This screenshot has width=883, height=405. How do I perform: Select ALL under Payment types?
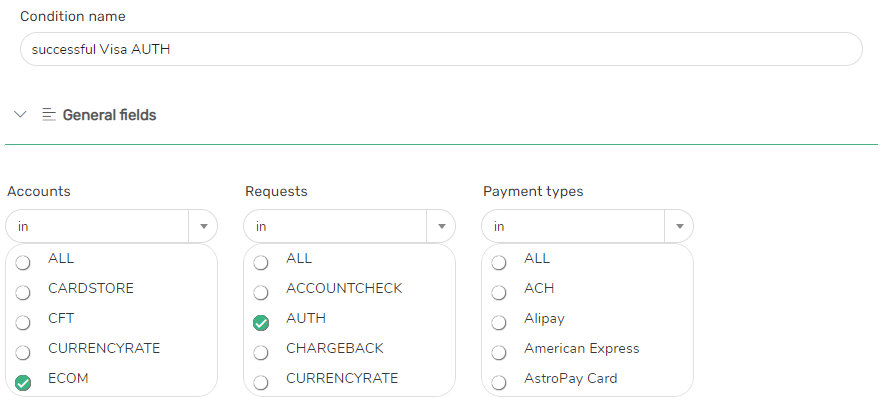pos(499,263)
